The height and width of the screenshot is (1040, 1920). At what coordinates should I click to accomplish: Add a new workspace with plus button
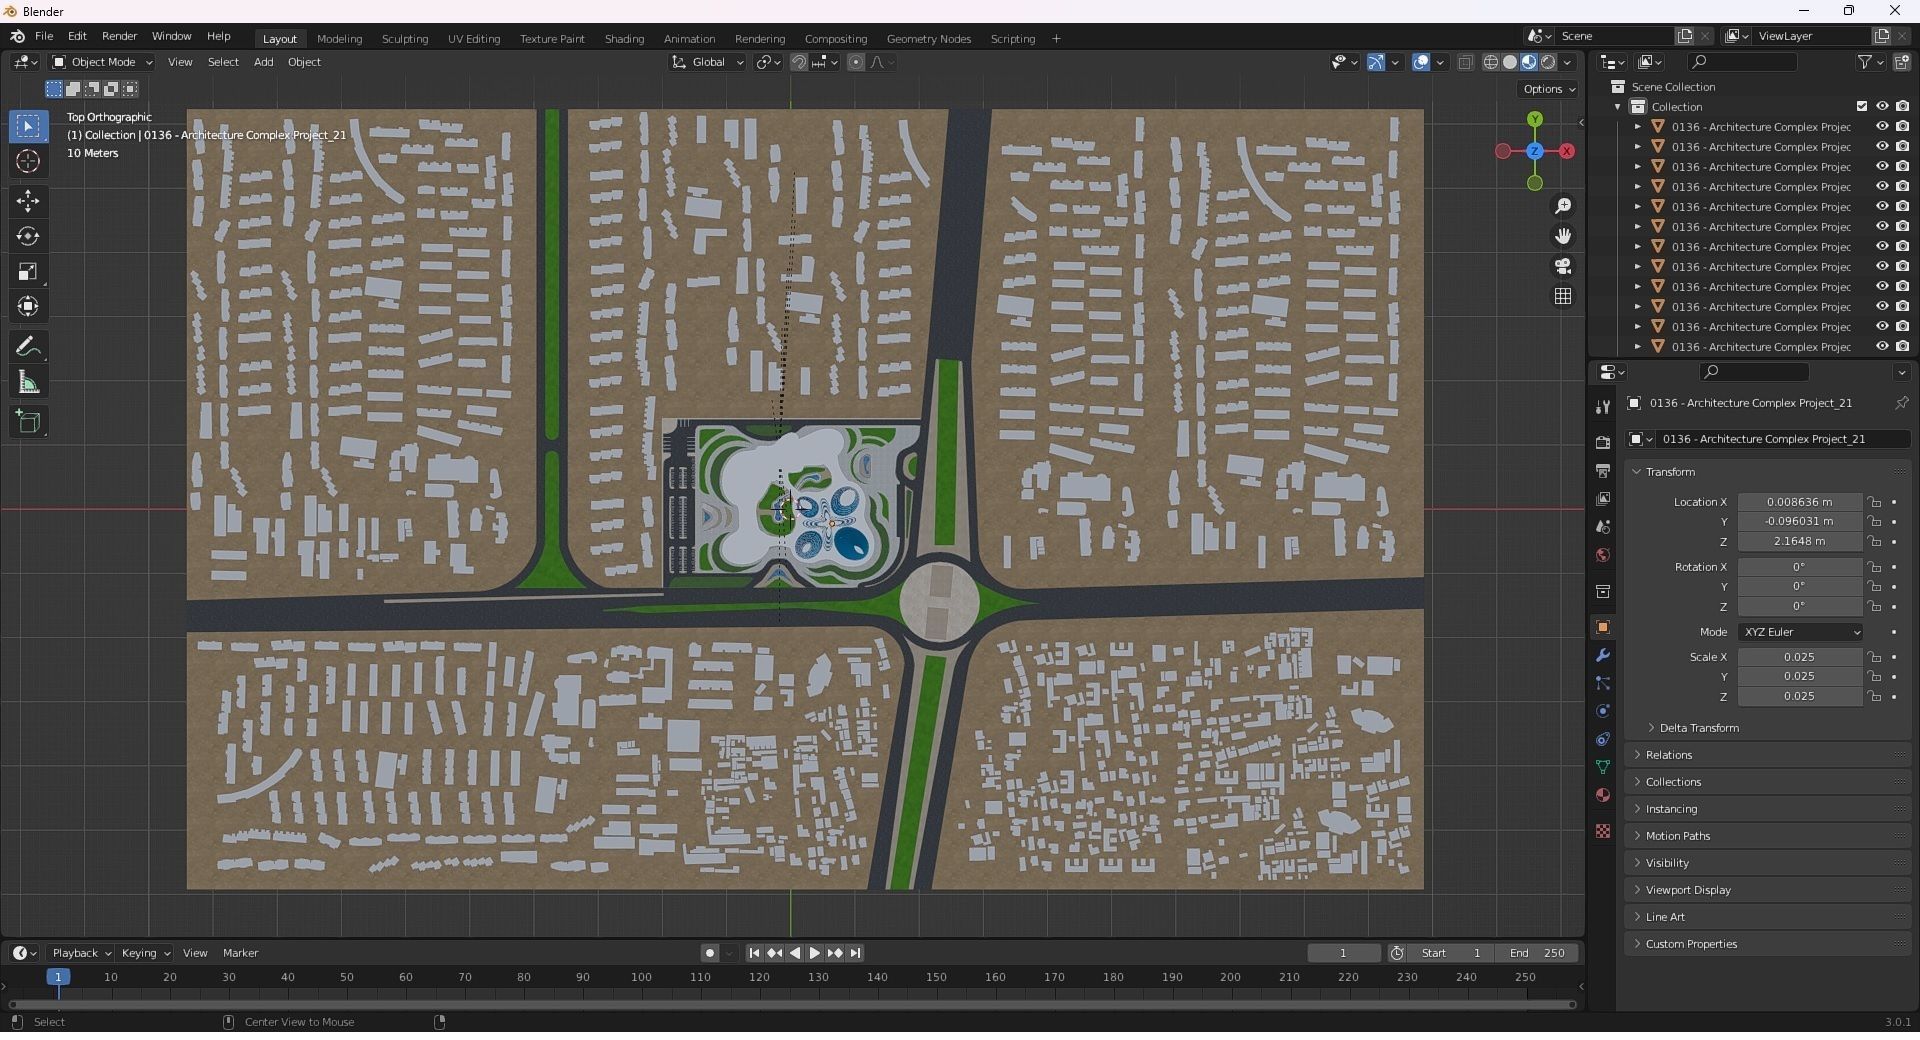(1056, 39)
